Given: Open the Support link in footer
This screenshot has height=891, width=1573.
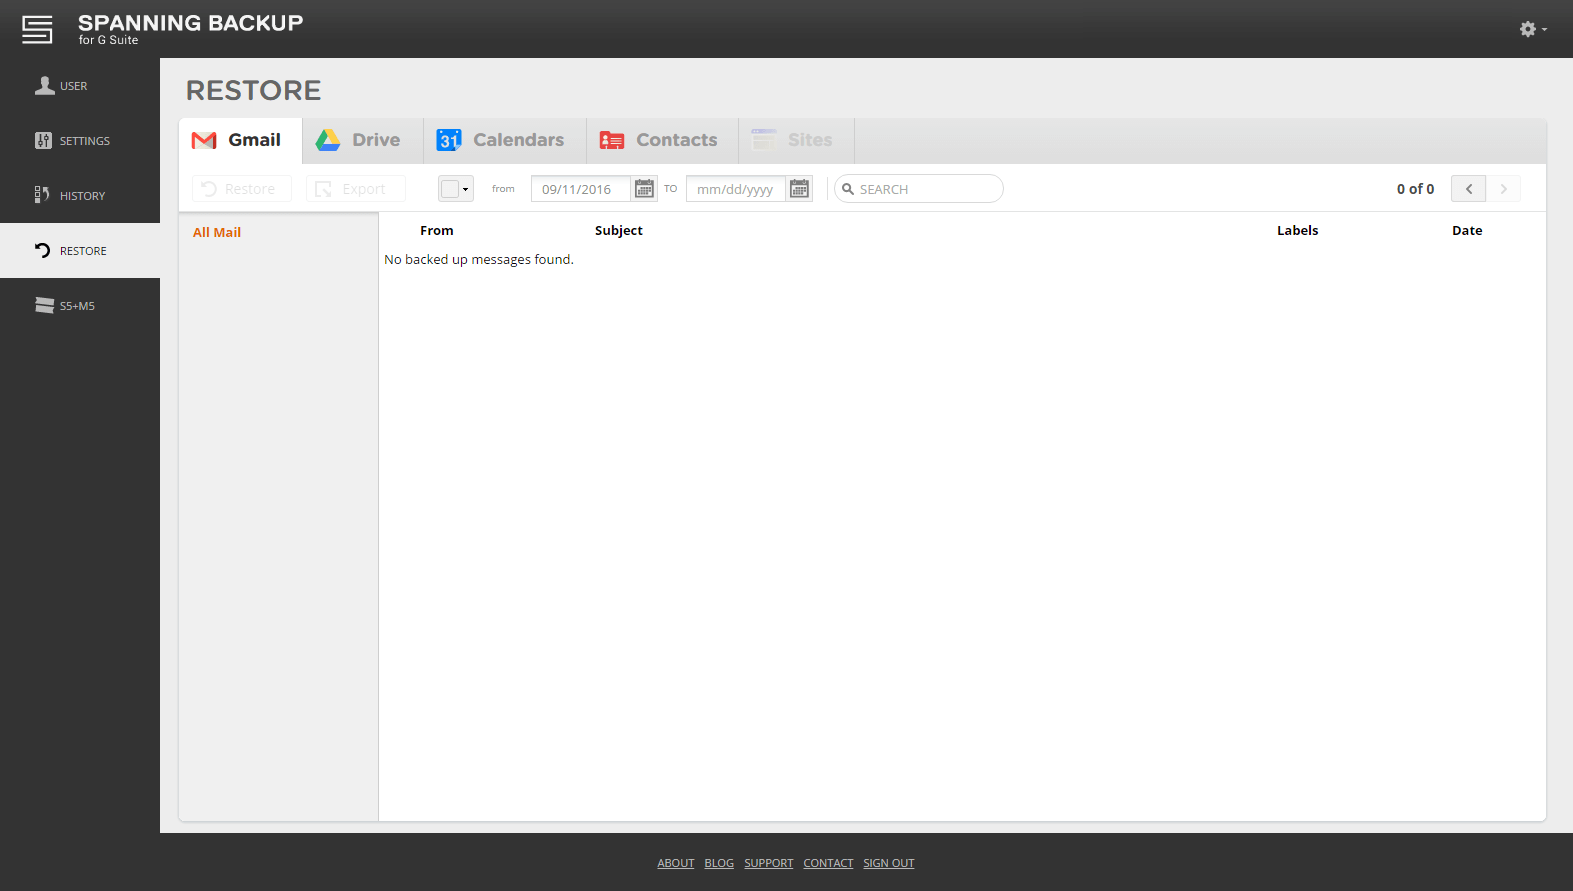Looking at the screenshot, I should [x=768, y=863].
